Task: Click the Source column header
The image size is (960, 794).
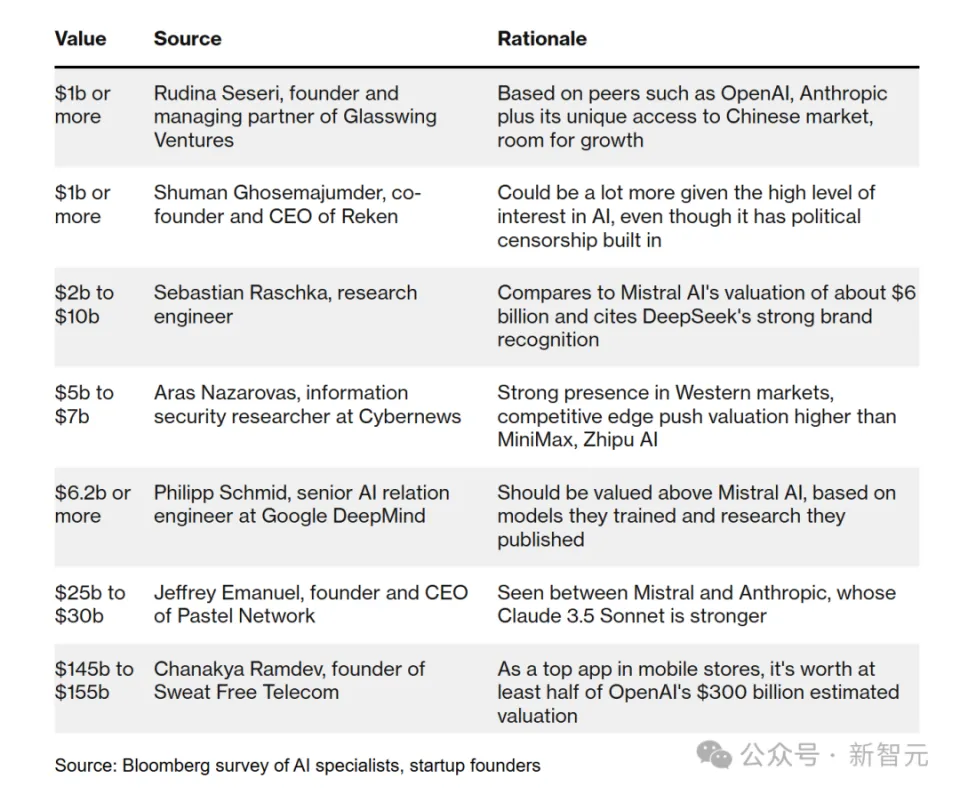Action: tap(187, 39)
